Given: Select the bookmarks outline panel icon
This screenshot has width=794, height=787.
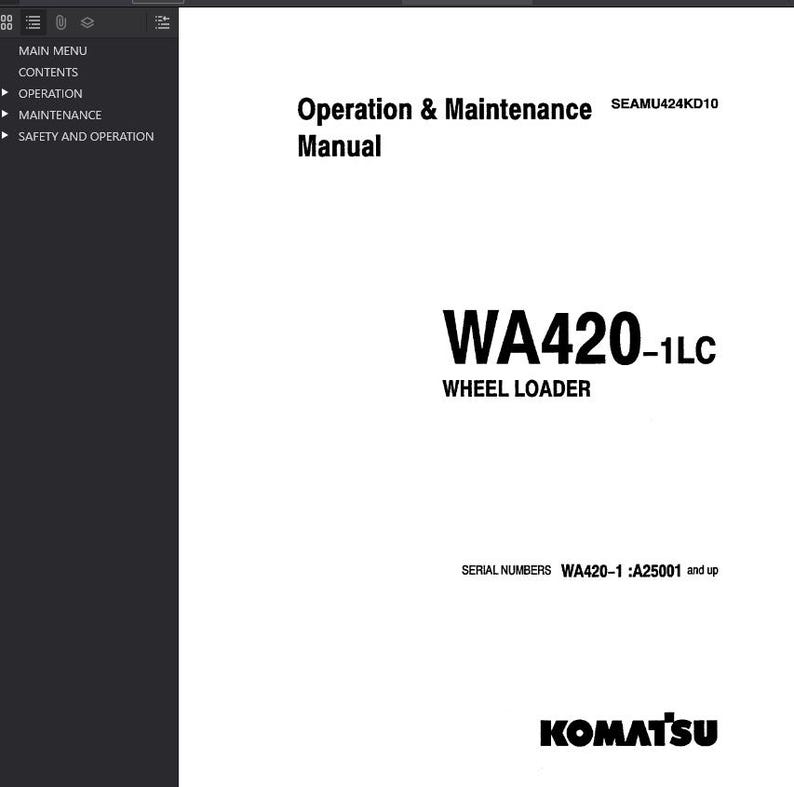Looking at the screenshot, I should 33,22.
